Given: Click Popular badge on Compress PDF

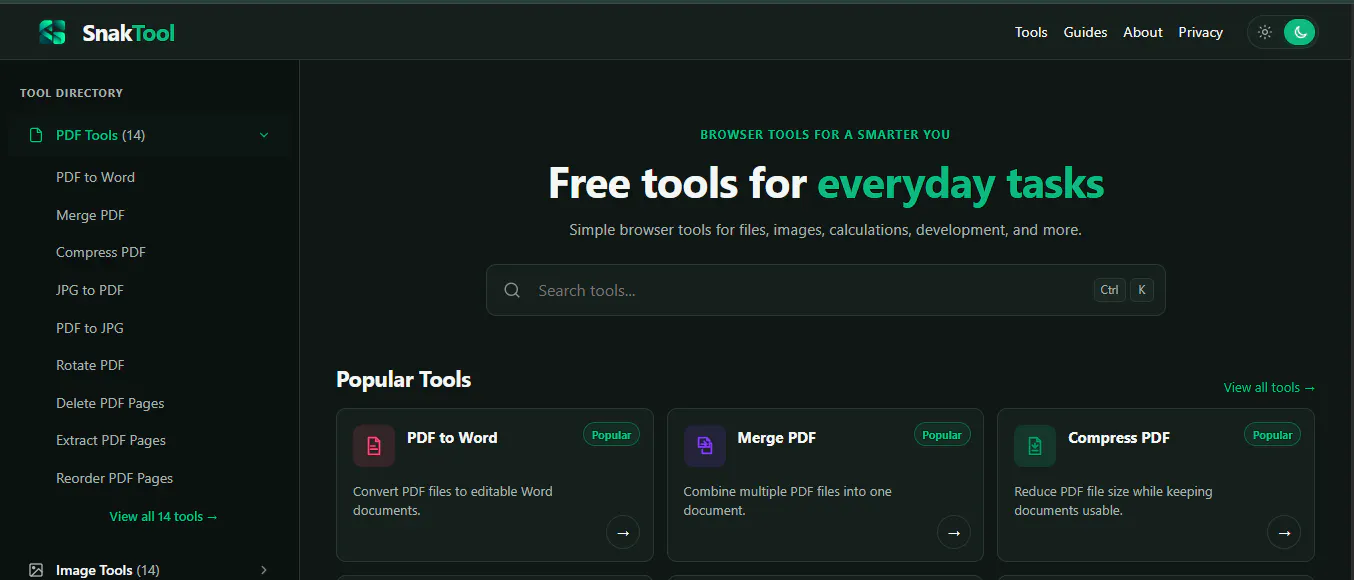Looking at the screenshot, I should [1272, 435].
